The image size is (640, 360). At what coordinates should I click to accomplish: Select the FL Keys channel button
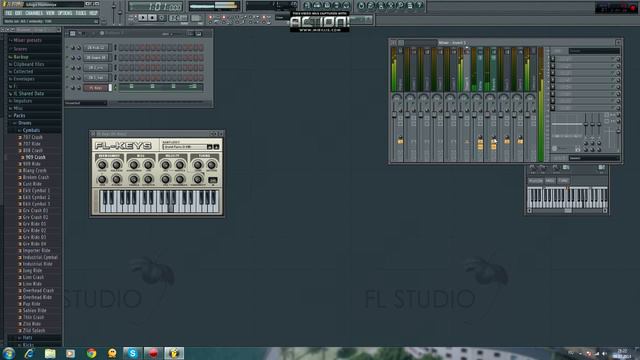coord(96,88)
